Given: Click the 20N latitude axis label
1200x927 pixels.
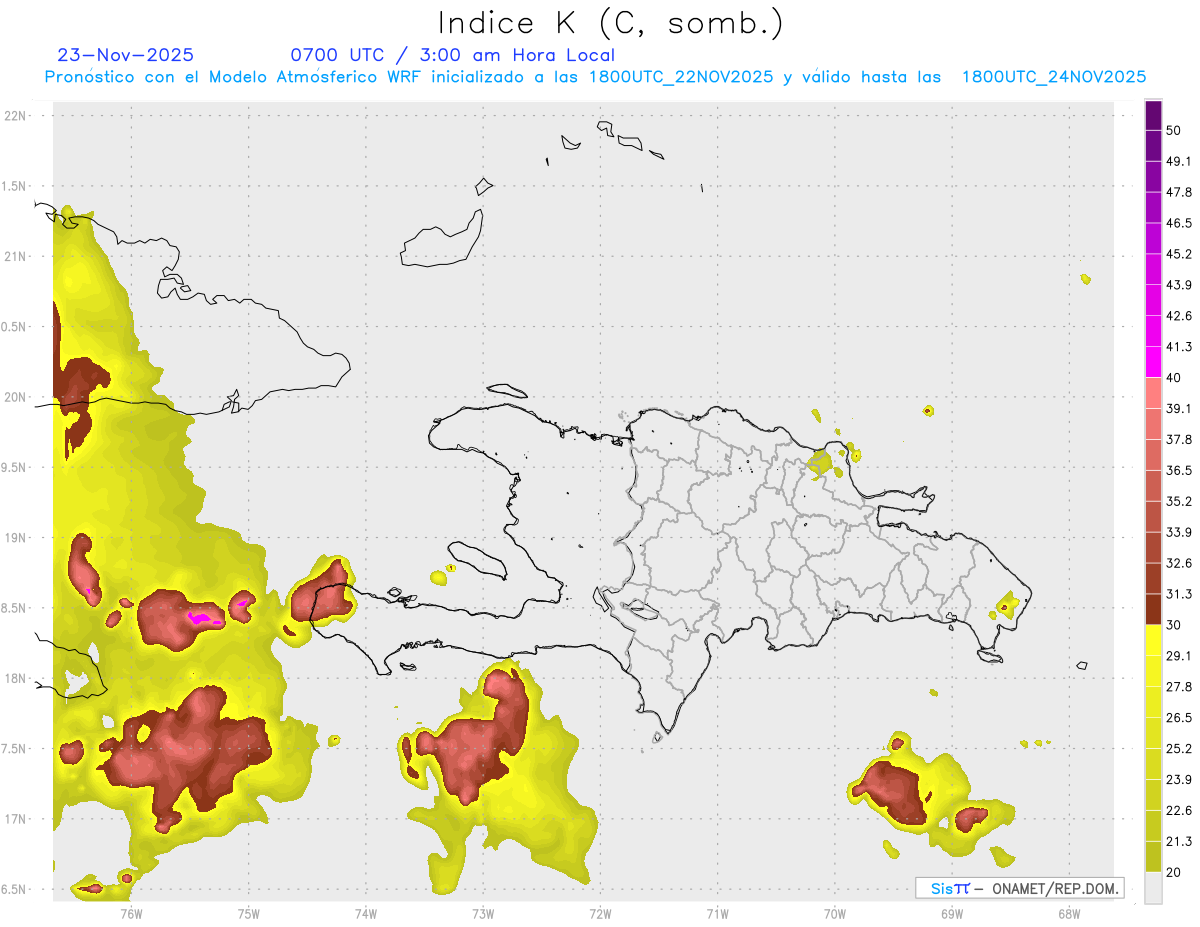Looking at the screenshot, I should 17,397.
